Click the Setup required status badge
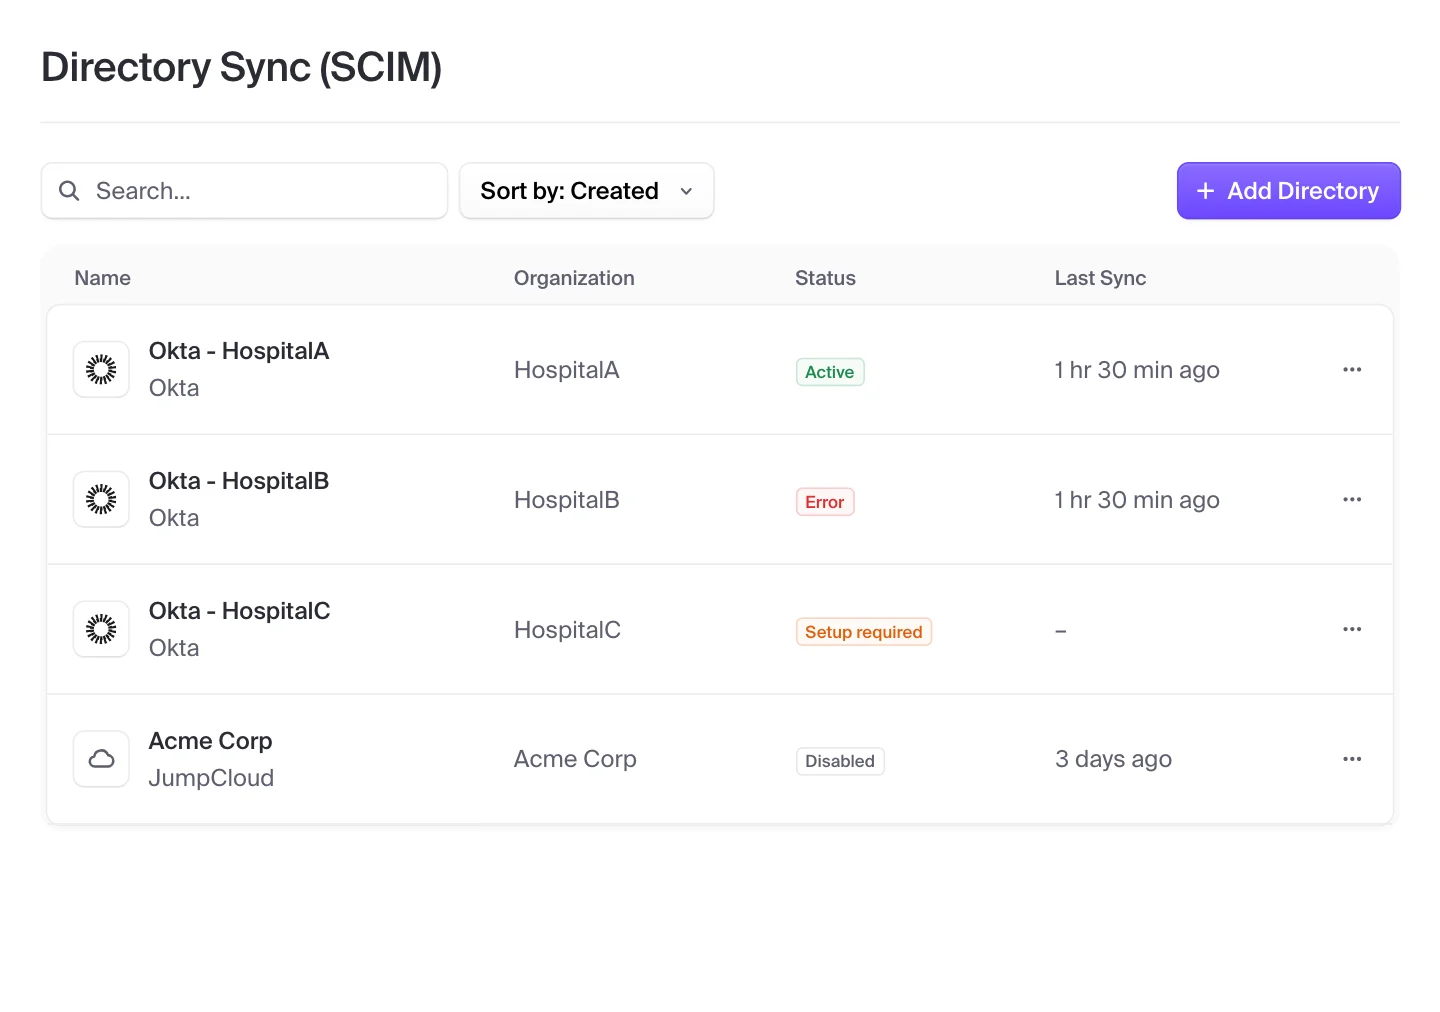This screenshot has height=1012, width=1440. (864, 632)
